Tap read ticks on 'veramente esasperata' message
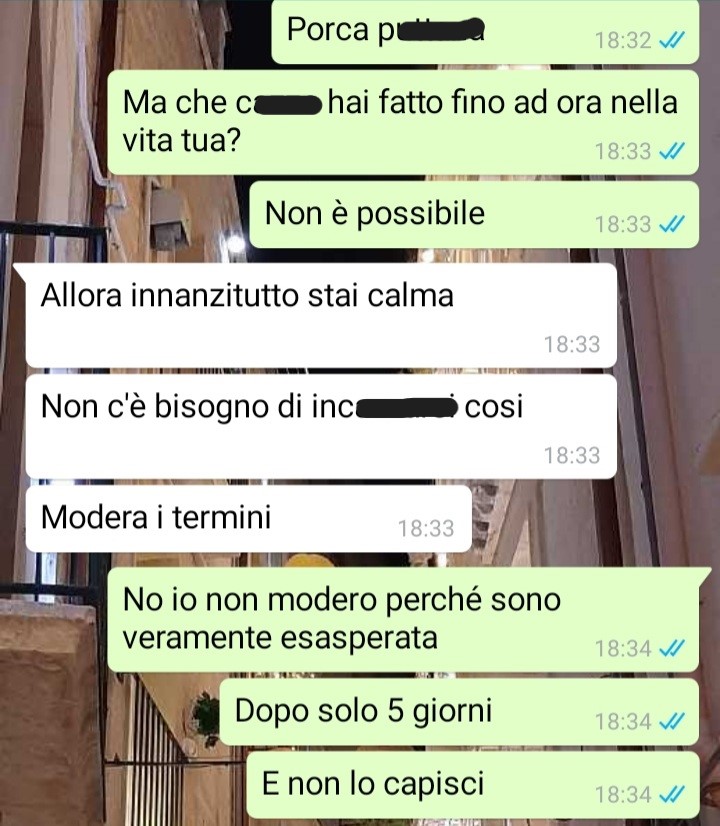 click(672, 648)
